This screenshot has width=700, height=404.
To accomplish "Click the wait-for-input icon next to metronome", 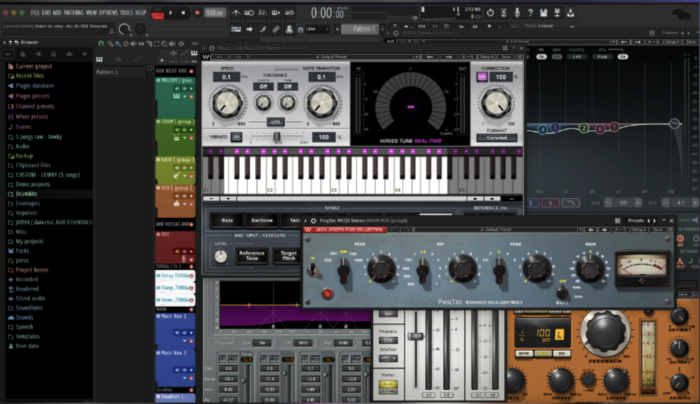I will point(249,13).
